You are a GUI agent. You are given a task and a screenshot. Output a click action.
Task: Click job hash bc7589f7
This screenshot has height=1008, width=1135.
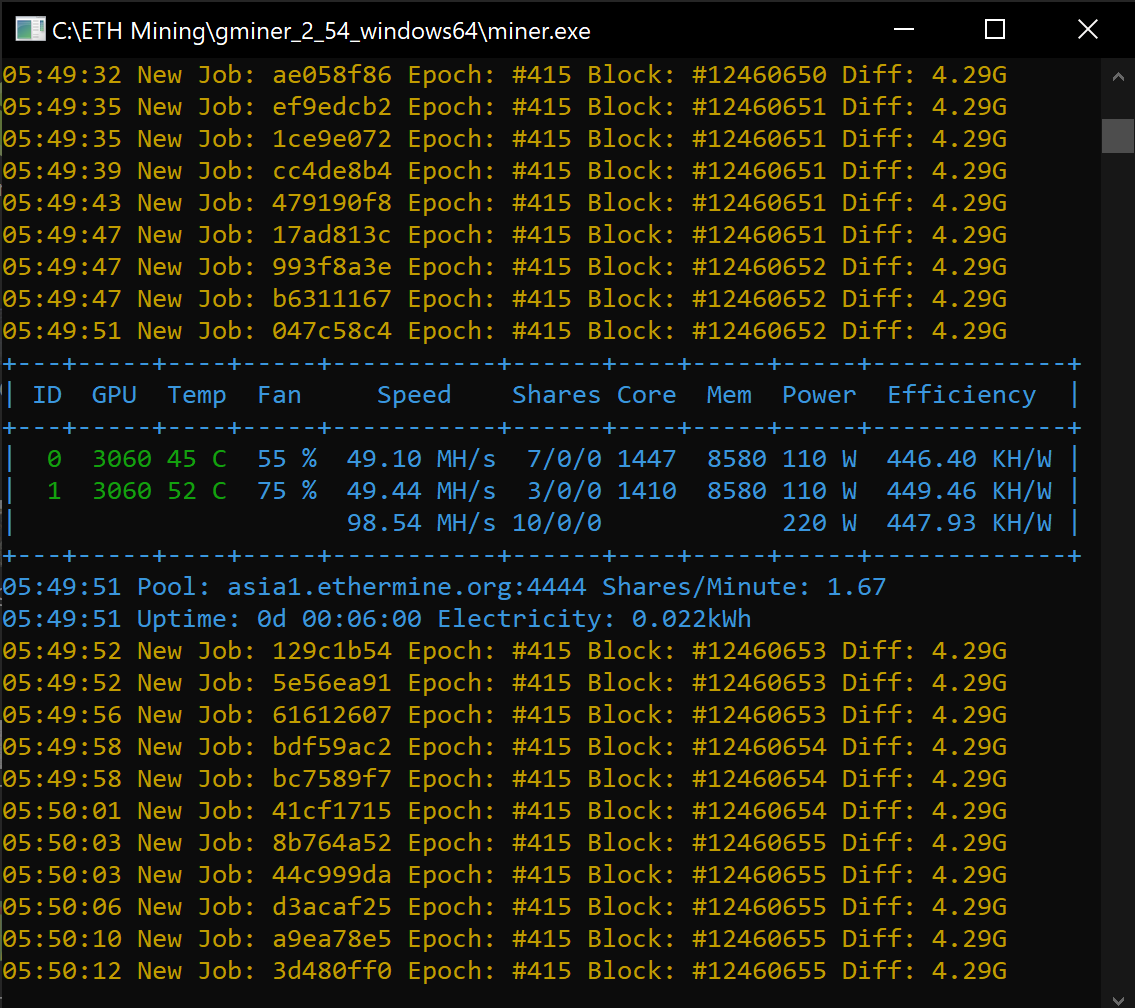pyautogui.click(x=332, y=779)
